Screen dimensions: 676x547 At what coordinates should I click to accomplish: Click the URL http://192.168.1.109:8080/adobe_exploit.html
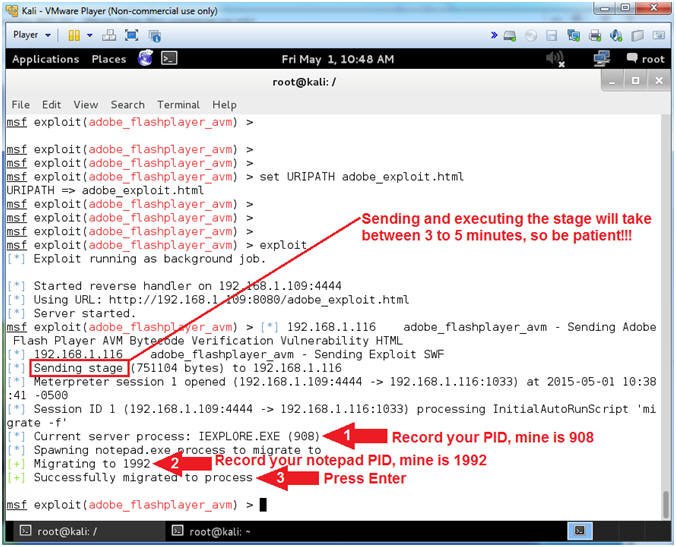pos(259,300)
